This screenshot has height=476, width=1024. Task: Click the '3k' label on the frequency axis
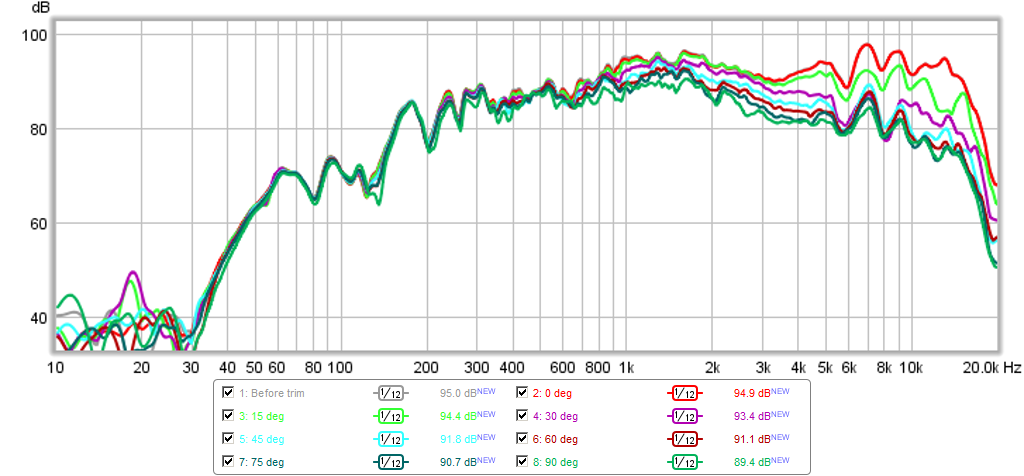(763, 368)
